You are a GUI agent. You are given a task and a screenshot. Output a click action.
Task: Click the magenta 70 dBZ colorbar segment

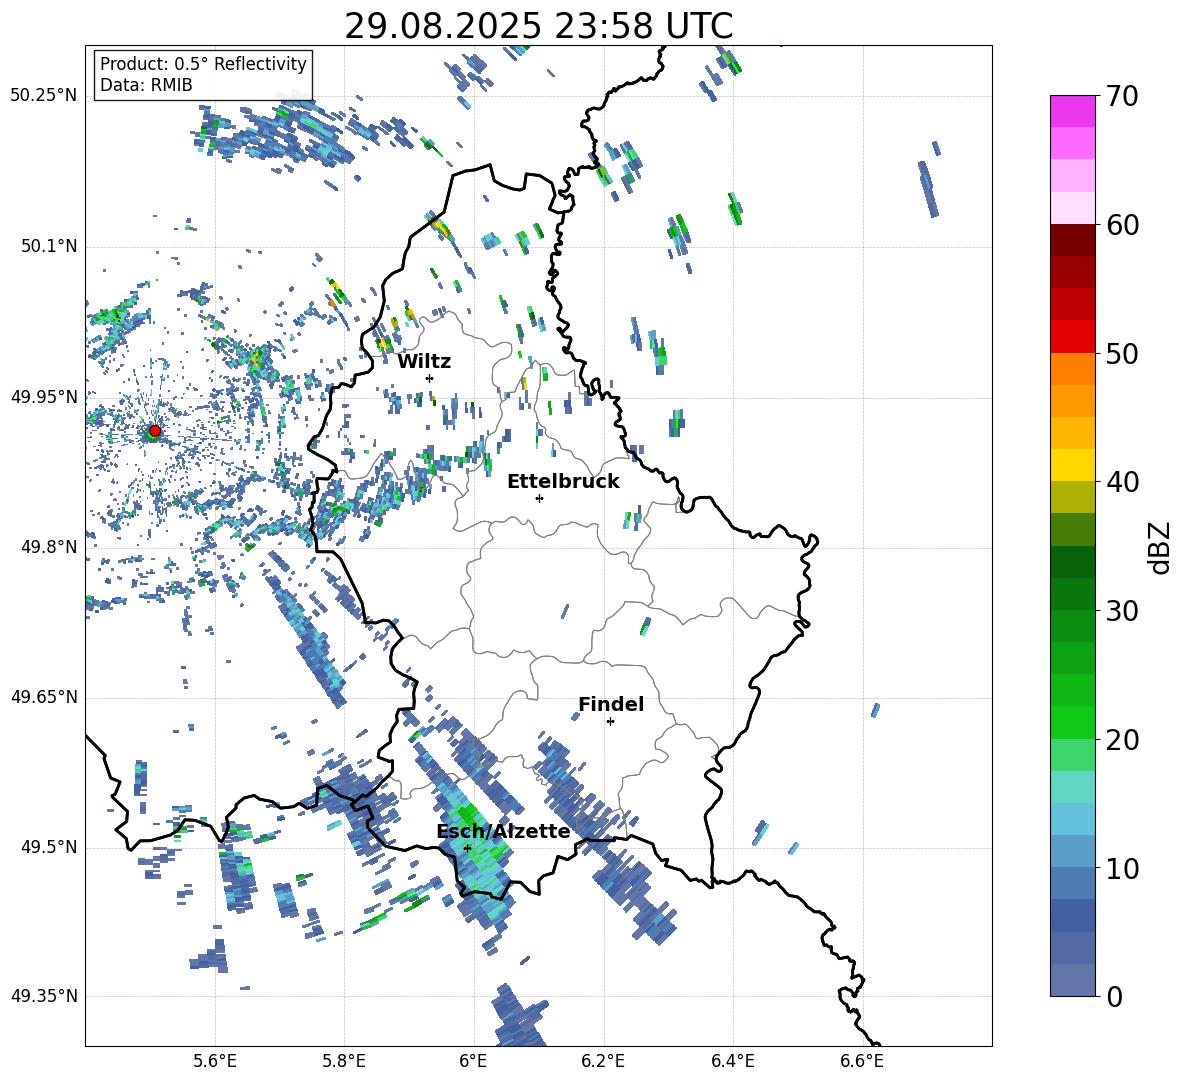(x=1073, y=111)
